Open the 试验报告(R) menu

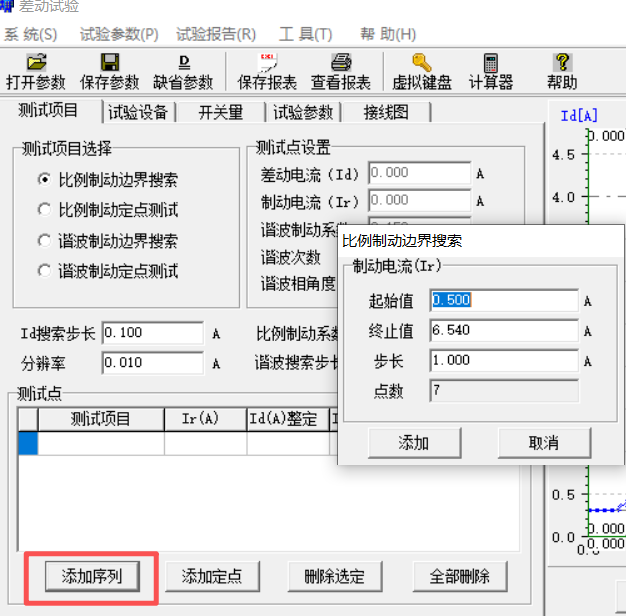click(216, 34)
